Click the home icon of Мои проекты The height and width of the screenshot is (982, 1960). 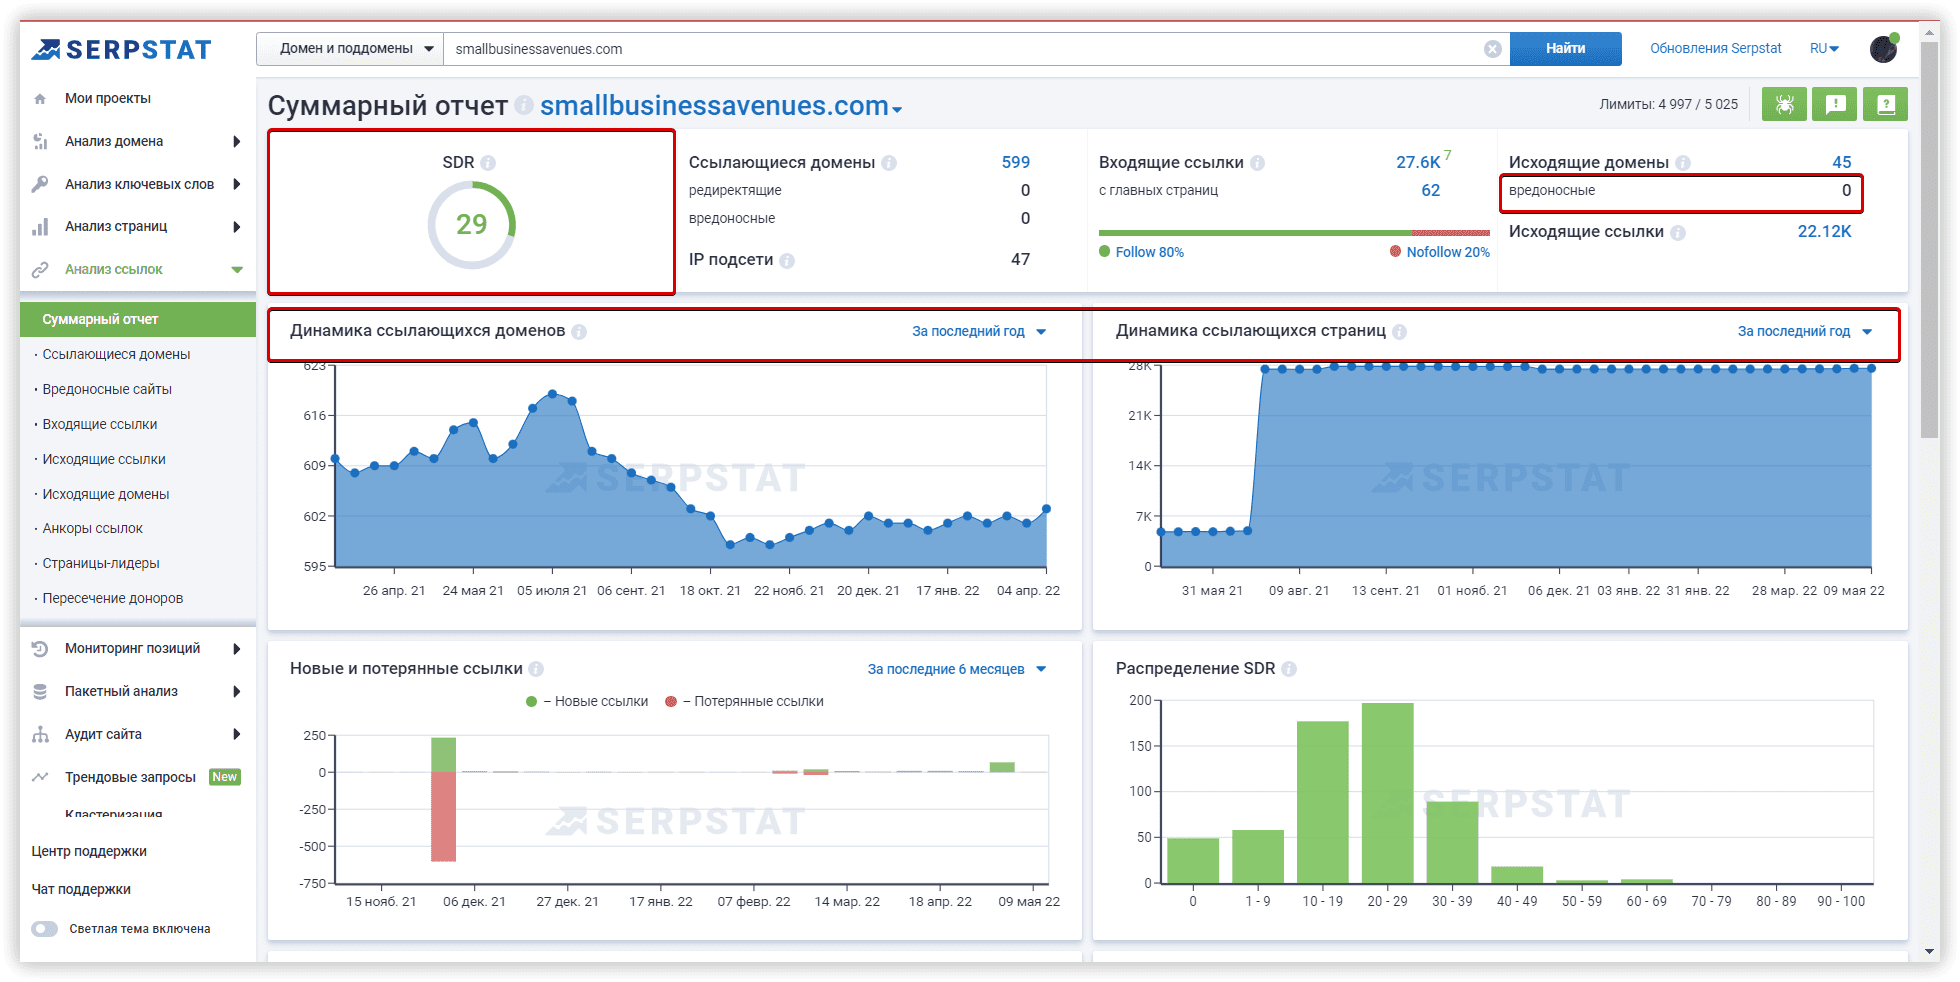[40, 99]
